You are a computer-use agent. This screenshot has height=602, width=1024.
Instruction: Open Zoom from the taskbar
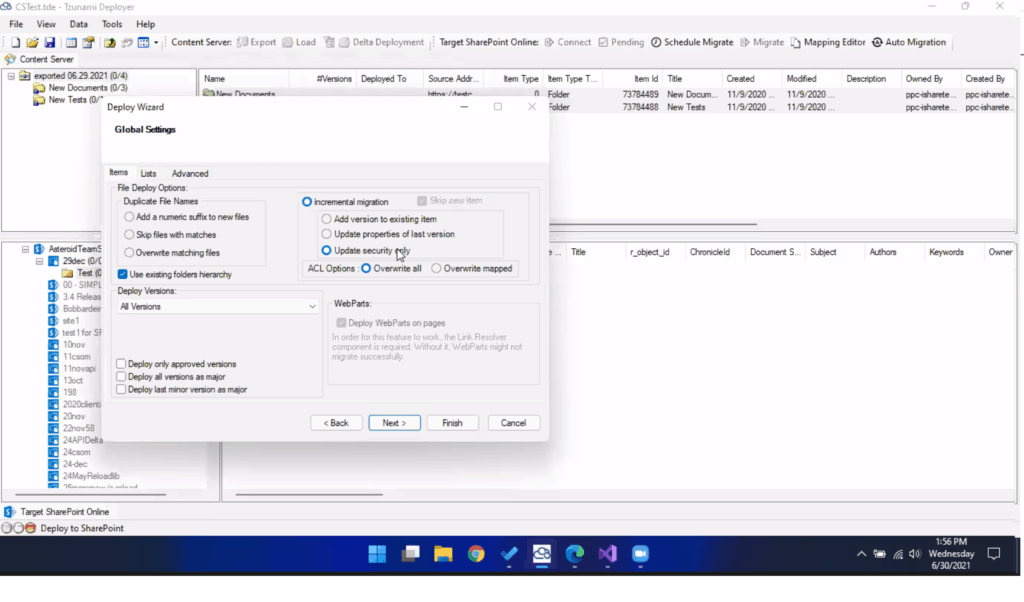pyautogui.click(x=641, y=554)
